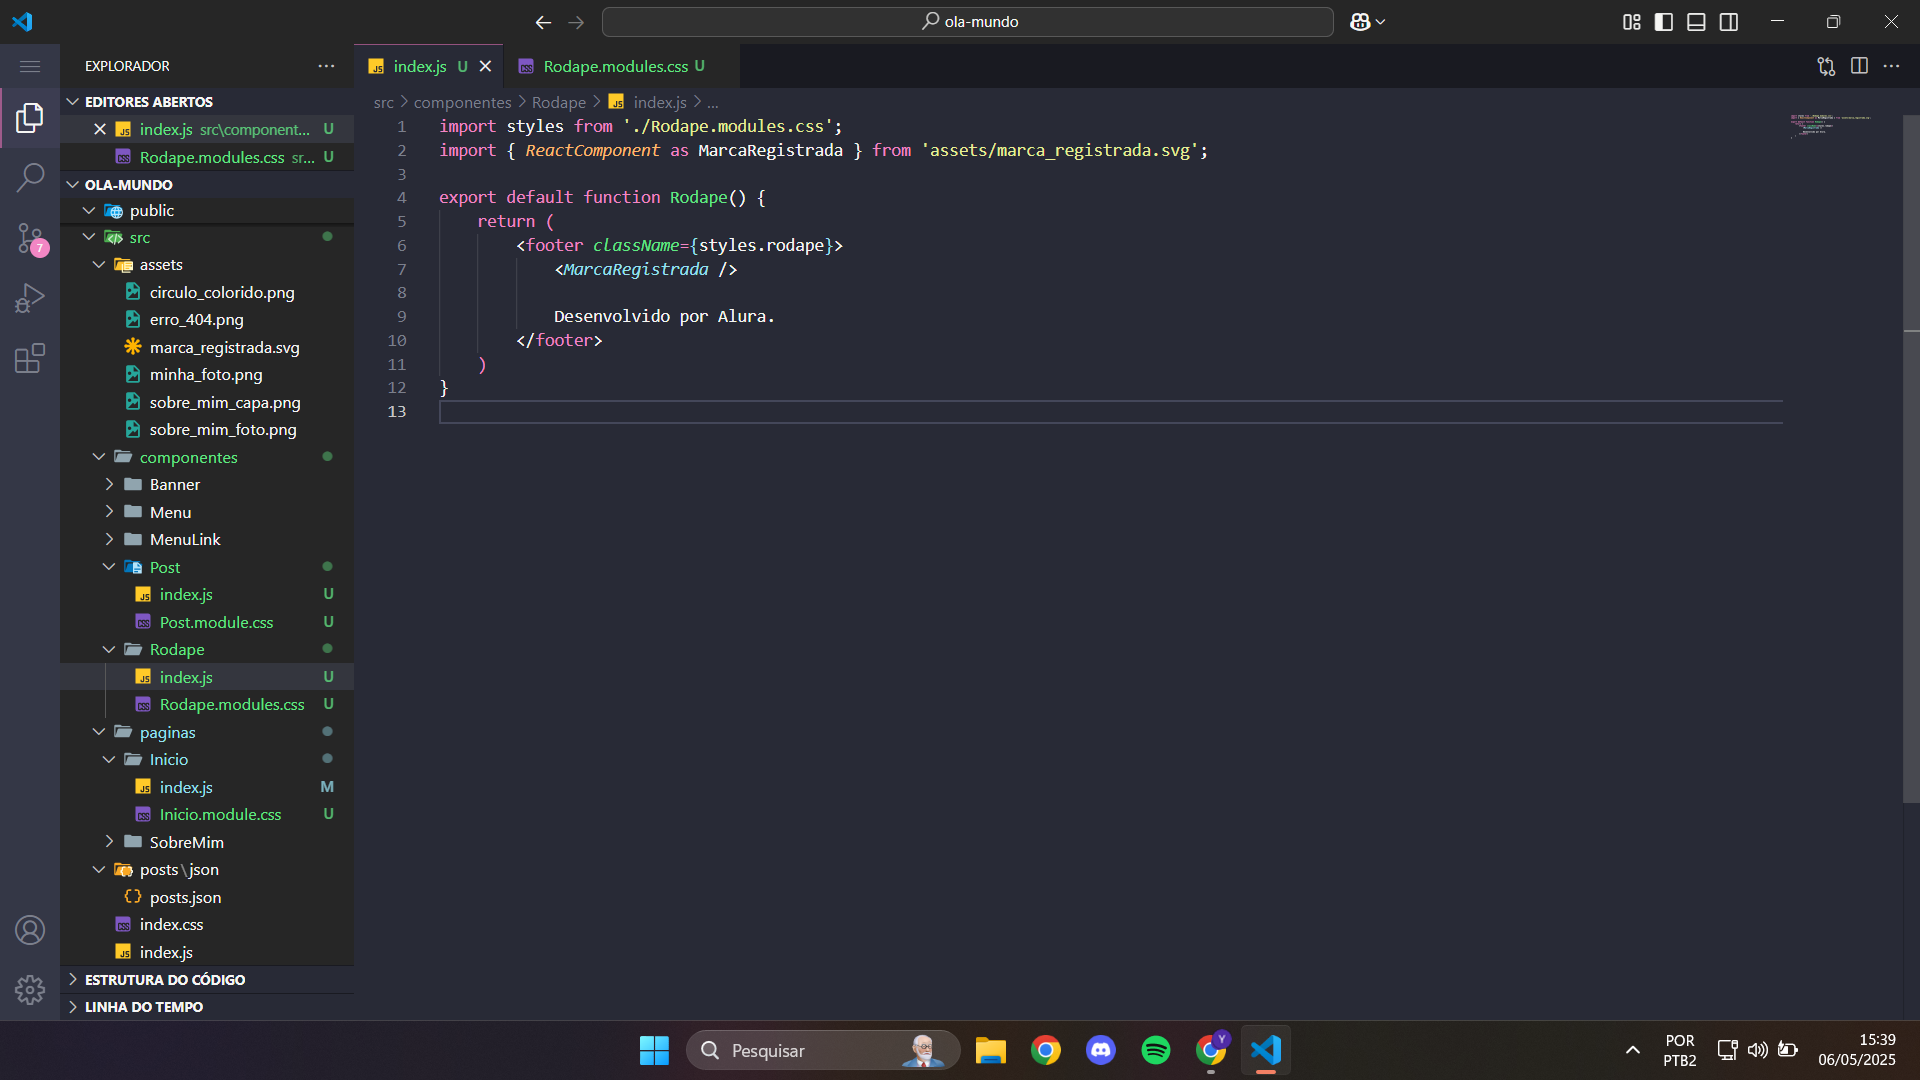Open changes compare icon in editor toolbar
1920x1080 pixels.
point(1826,66)
